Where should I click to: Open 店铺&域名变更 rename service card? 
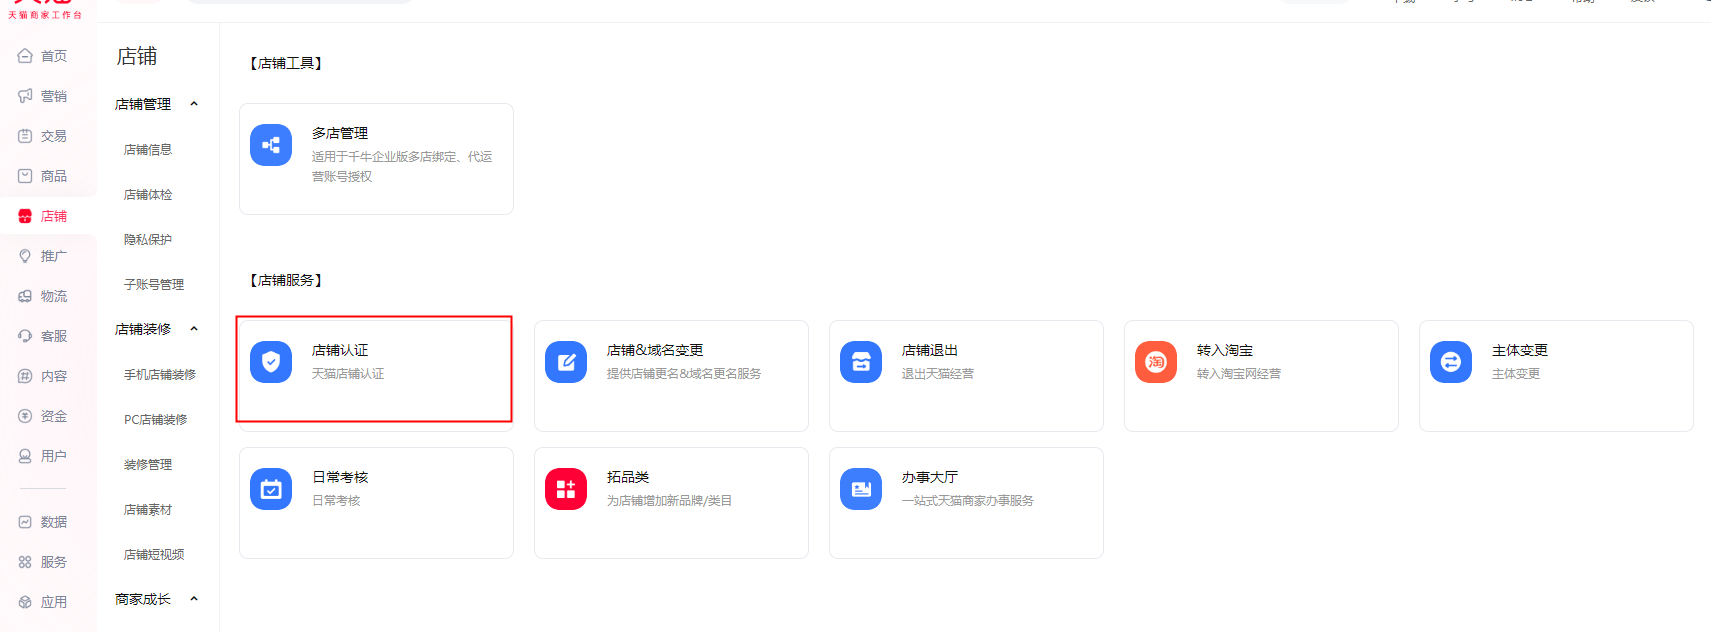coord(671,376)
